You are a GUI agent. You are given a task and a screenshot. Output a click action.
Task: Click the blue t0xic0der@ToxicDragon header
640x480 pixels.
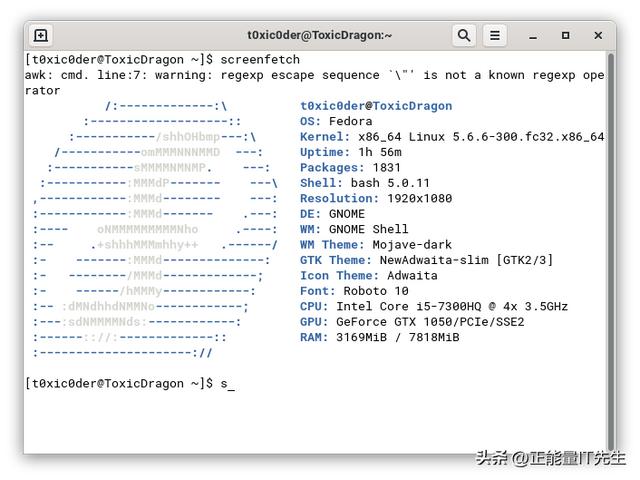[x=376, y=106]
